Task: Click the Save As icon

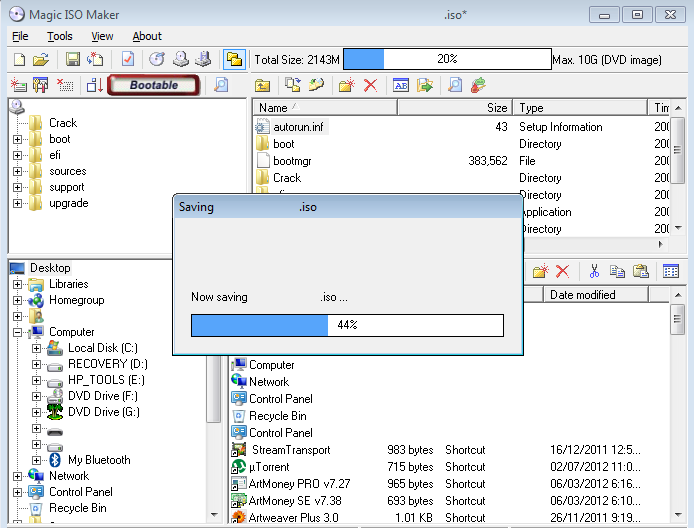Action: tap(95, 59)
